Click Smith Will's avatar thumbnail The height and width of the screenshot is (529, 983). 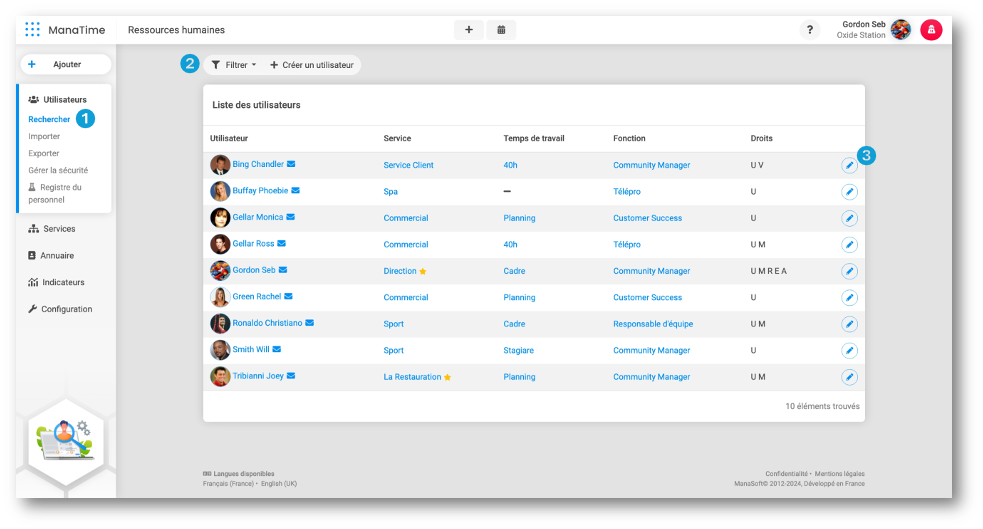click(x=220, y=350)
